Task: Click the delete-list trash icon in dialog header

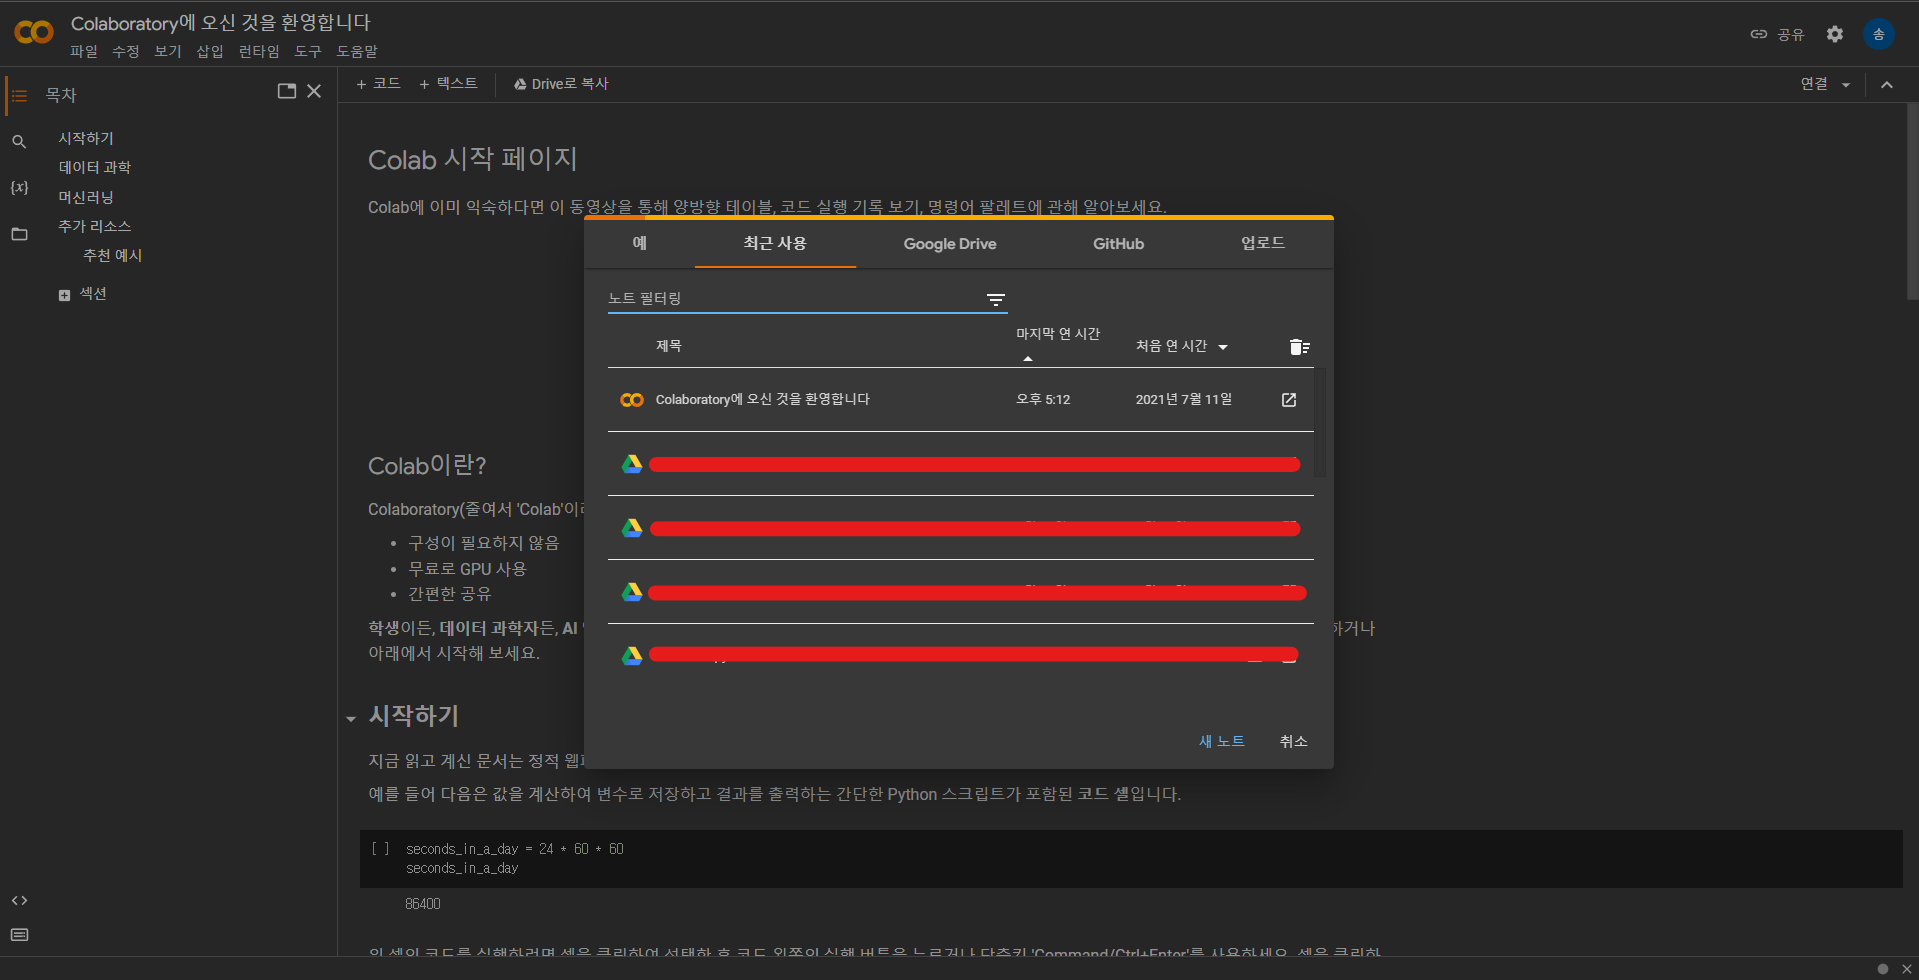Action: [x=1299, y=347]
